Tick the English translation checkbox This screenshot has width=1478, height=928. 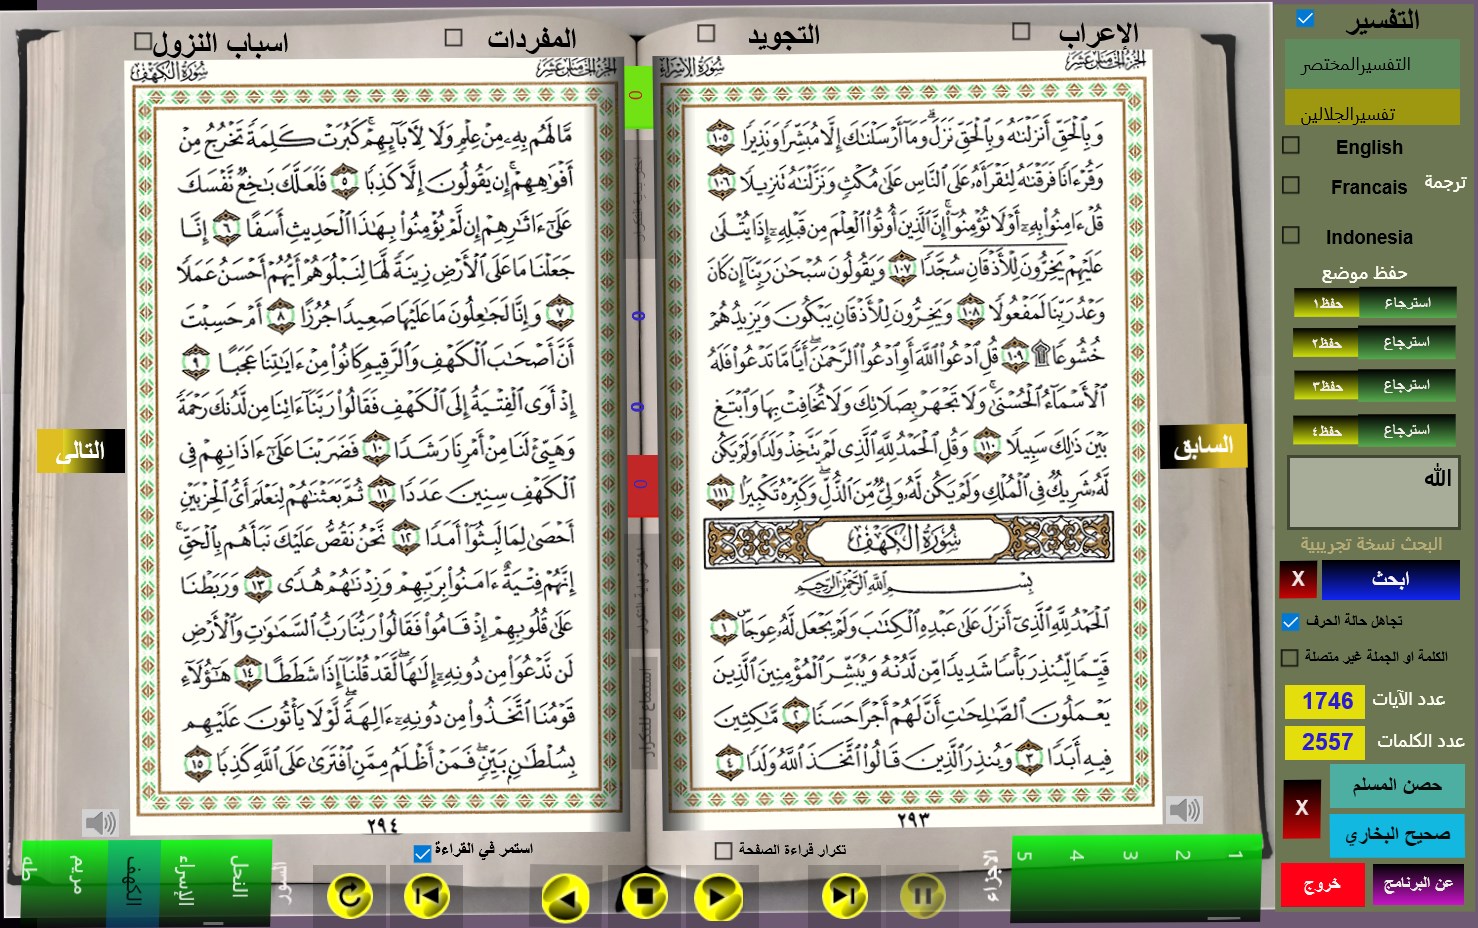(x=1291, y=145)
